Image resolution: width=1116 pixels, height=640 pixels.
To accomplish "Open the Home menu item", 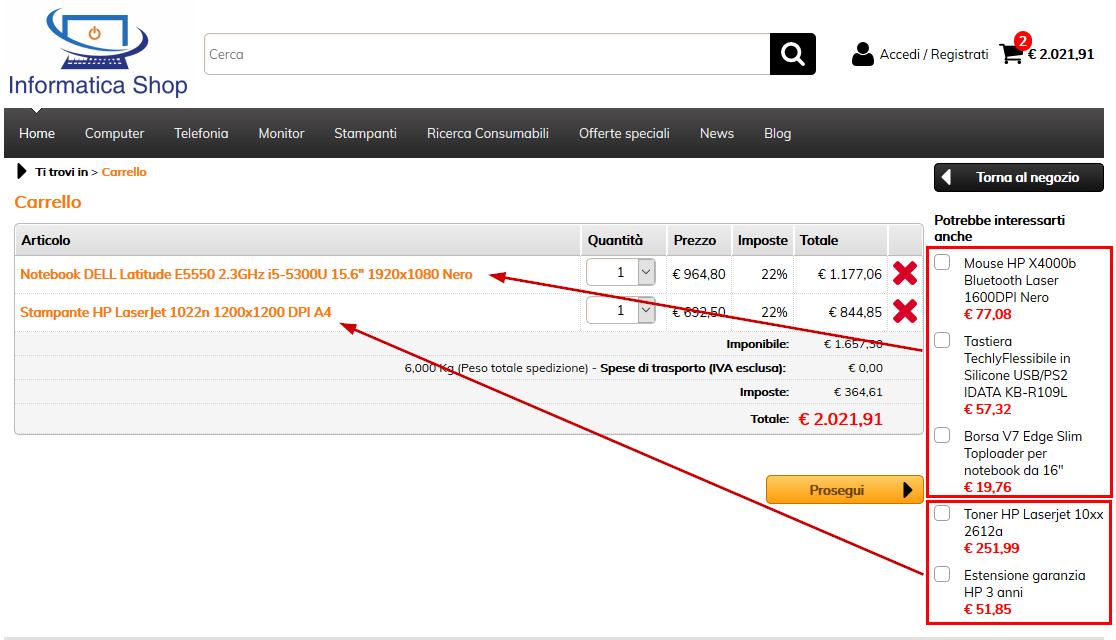I will 37,133.
